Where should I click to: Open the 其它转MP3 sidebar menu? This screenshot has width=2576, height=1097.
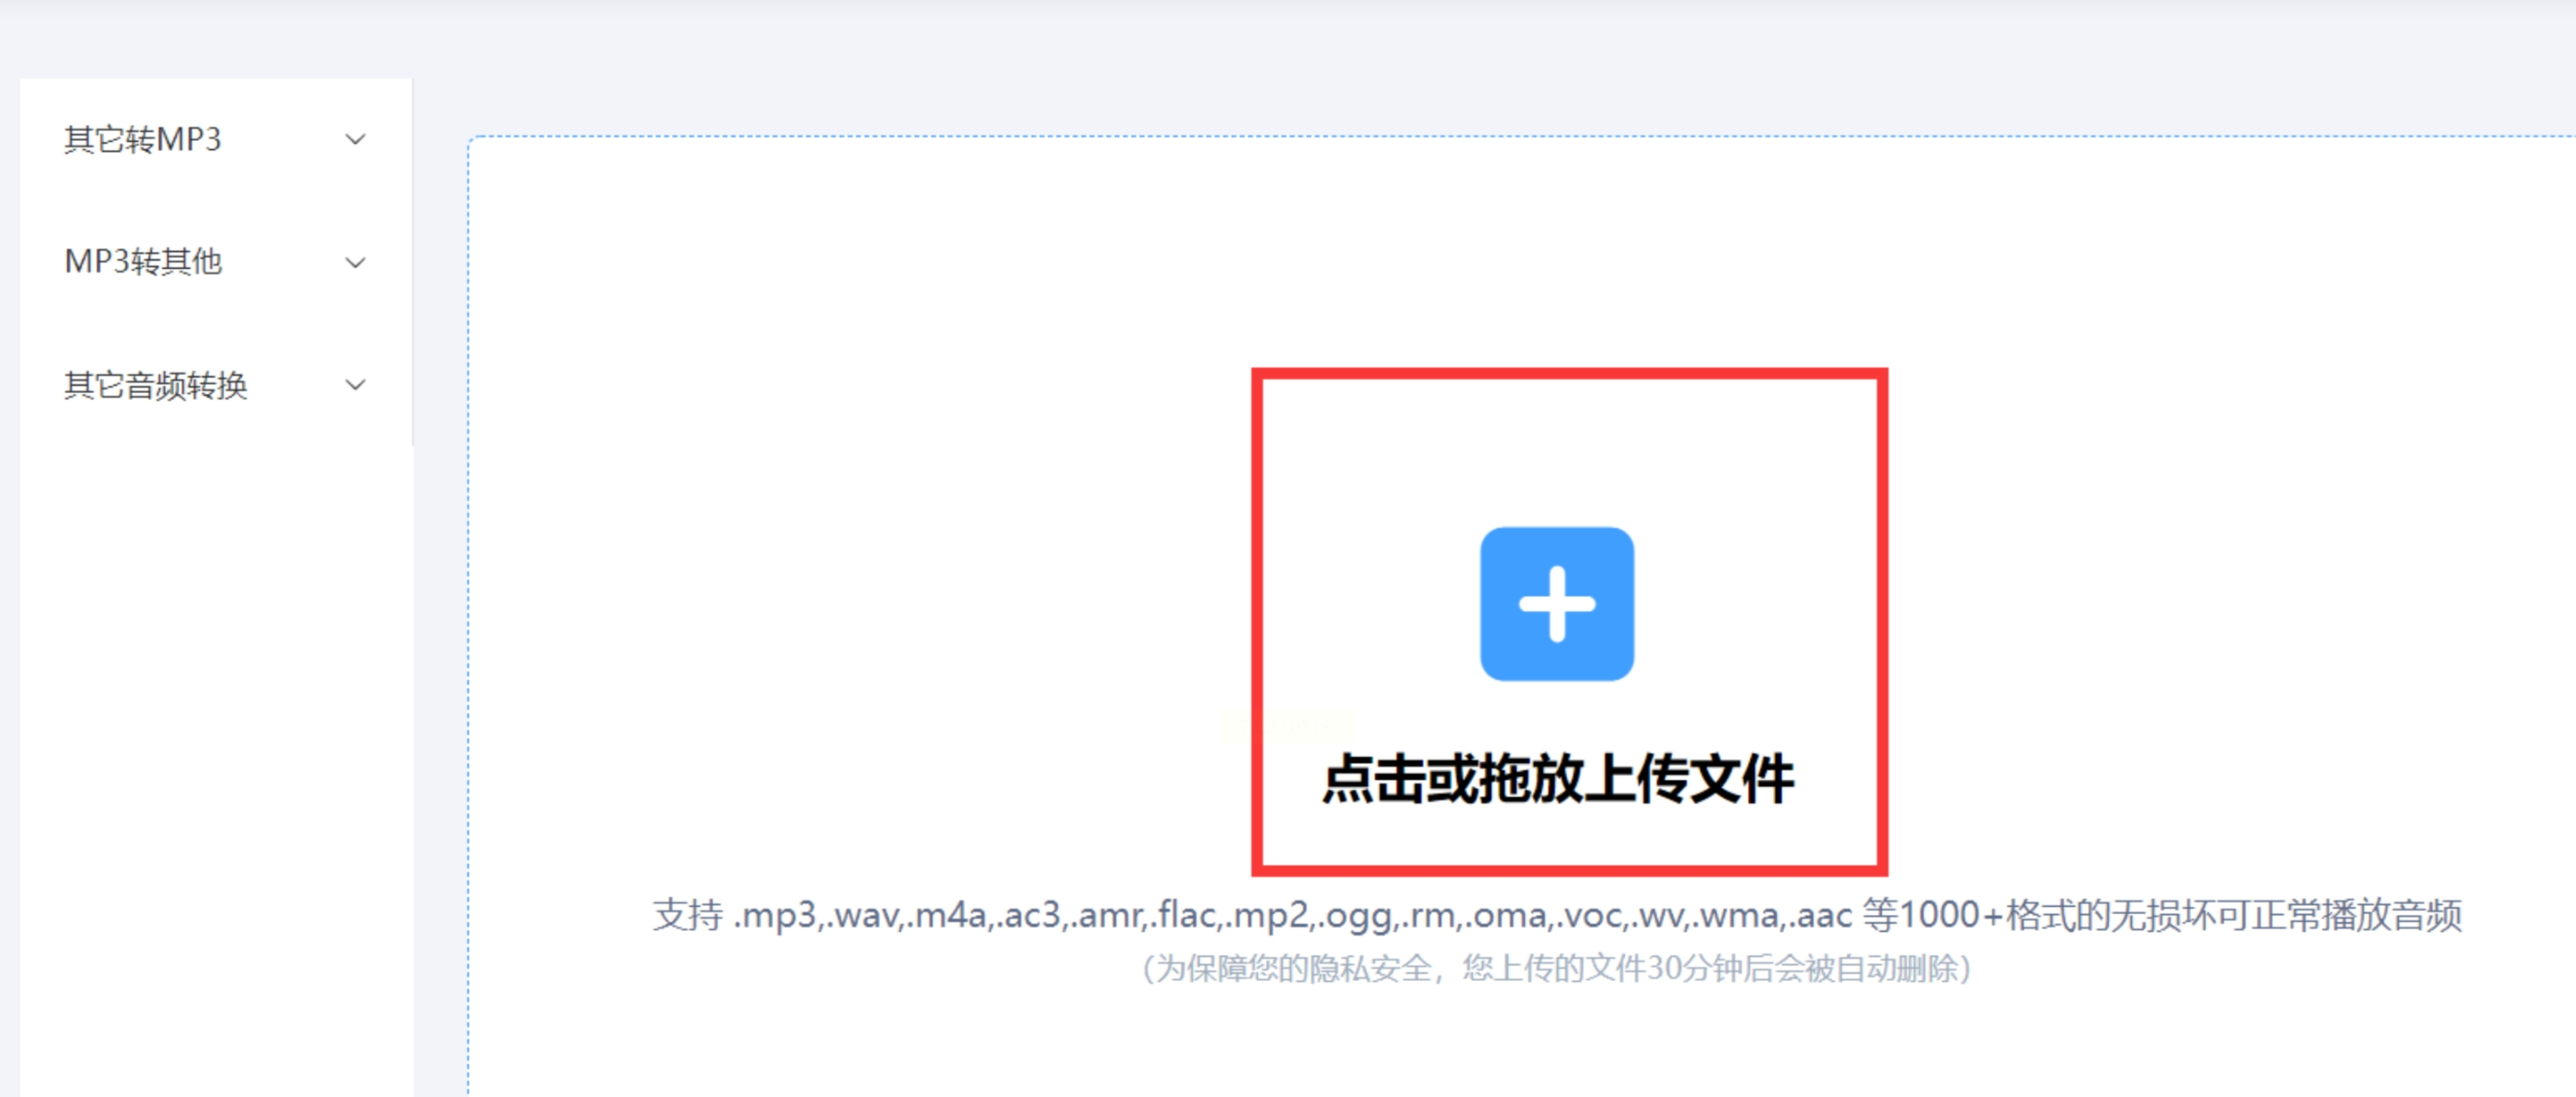coord(216,139)
